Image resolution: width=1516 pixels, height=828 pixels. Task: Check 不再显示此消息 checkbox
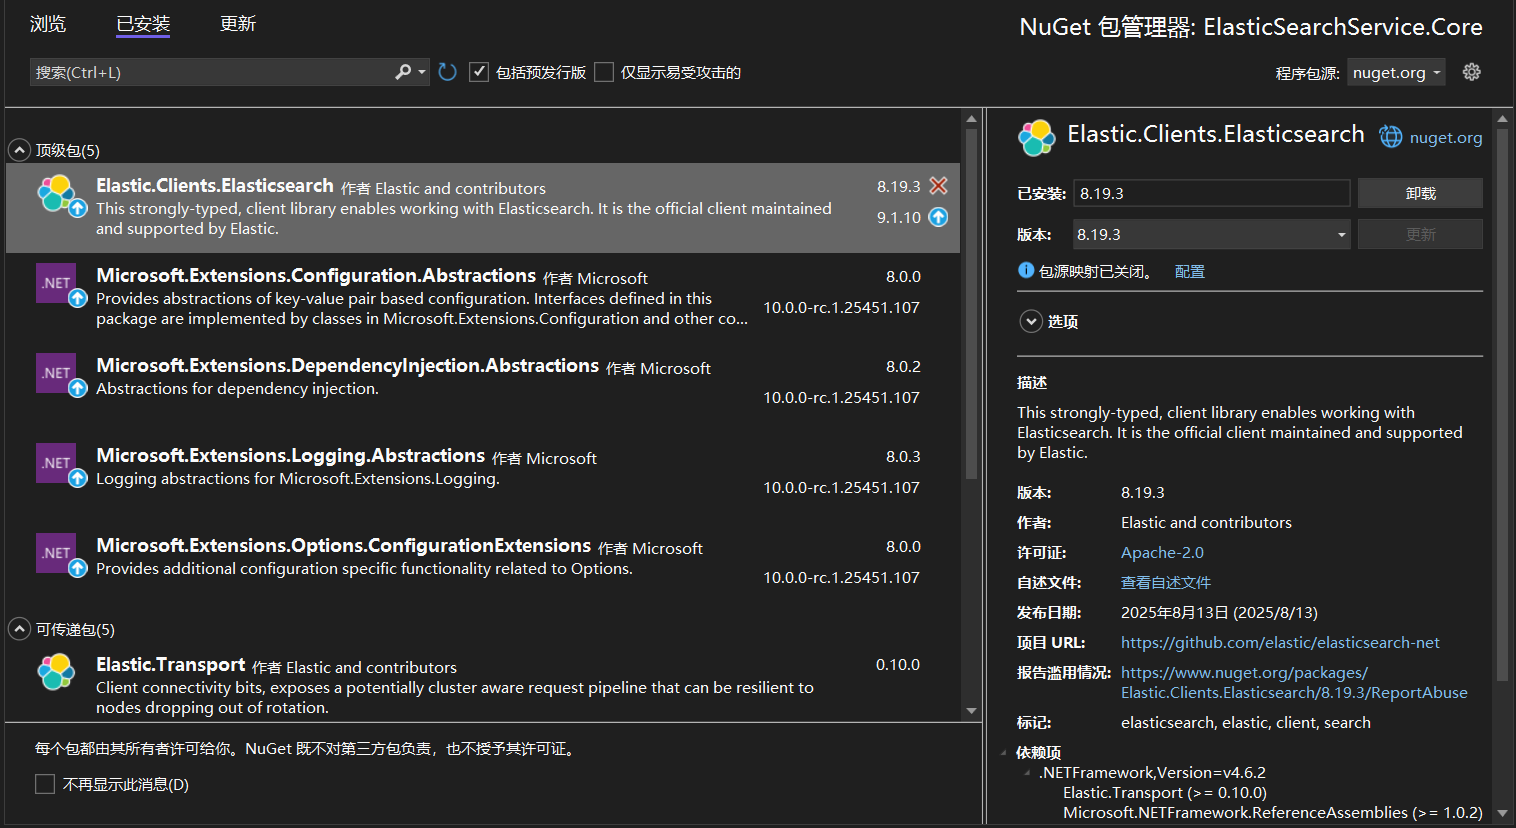coord(45,784)
